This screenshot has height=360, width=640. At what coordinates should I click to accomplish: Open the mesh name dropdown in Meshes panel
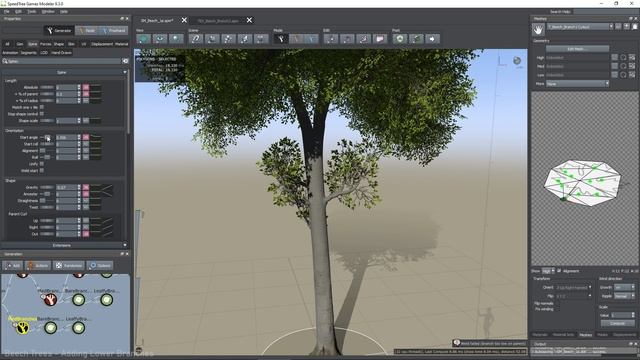[580, 27]
